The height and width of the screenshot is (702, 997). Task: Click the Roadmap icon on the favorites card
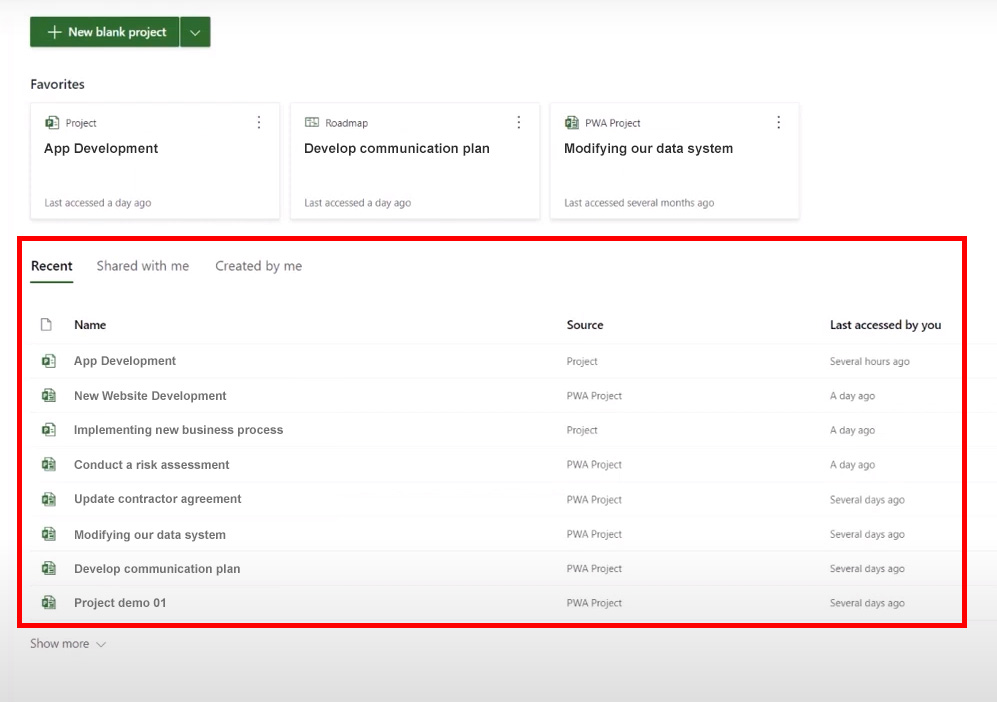[312, 123]
